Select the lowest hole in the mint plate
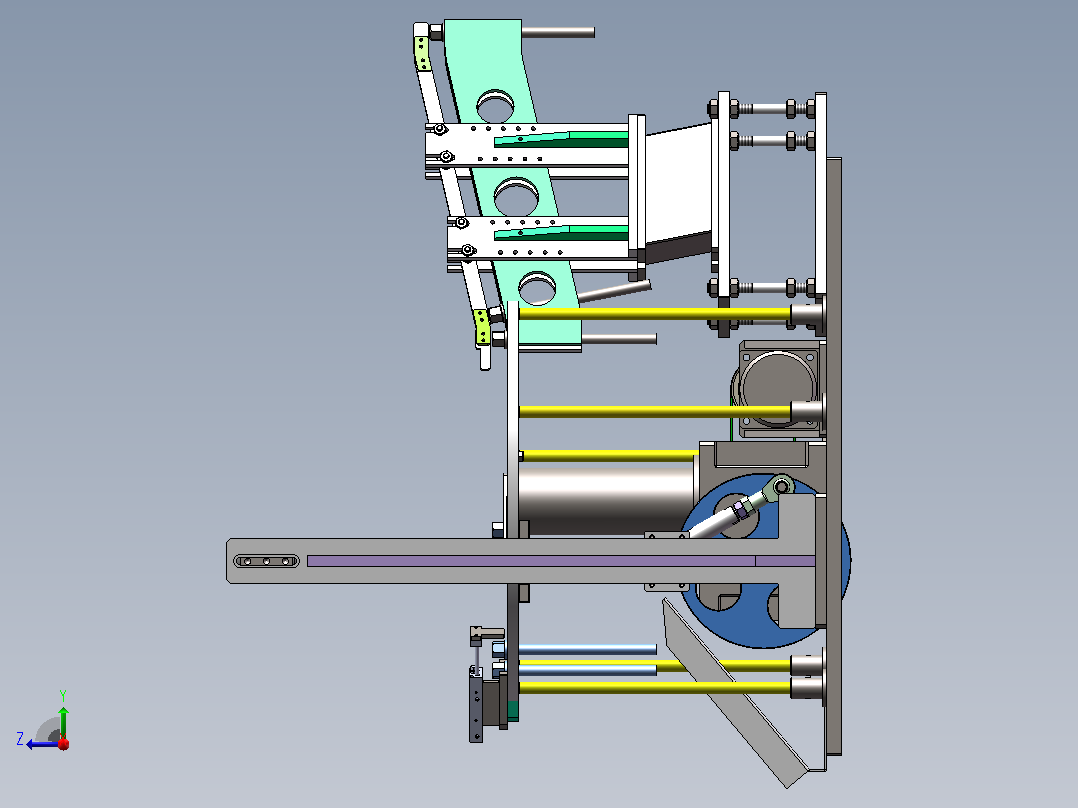 [x=538, y=287]
